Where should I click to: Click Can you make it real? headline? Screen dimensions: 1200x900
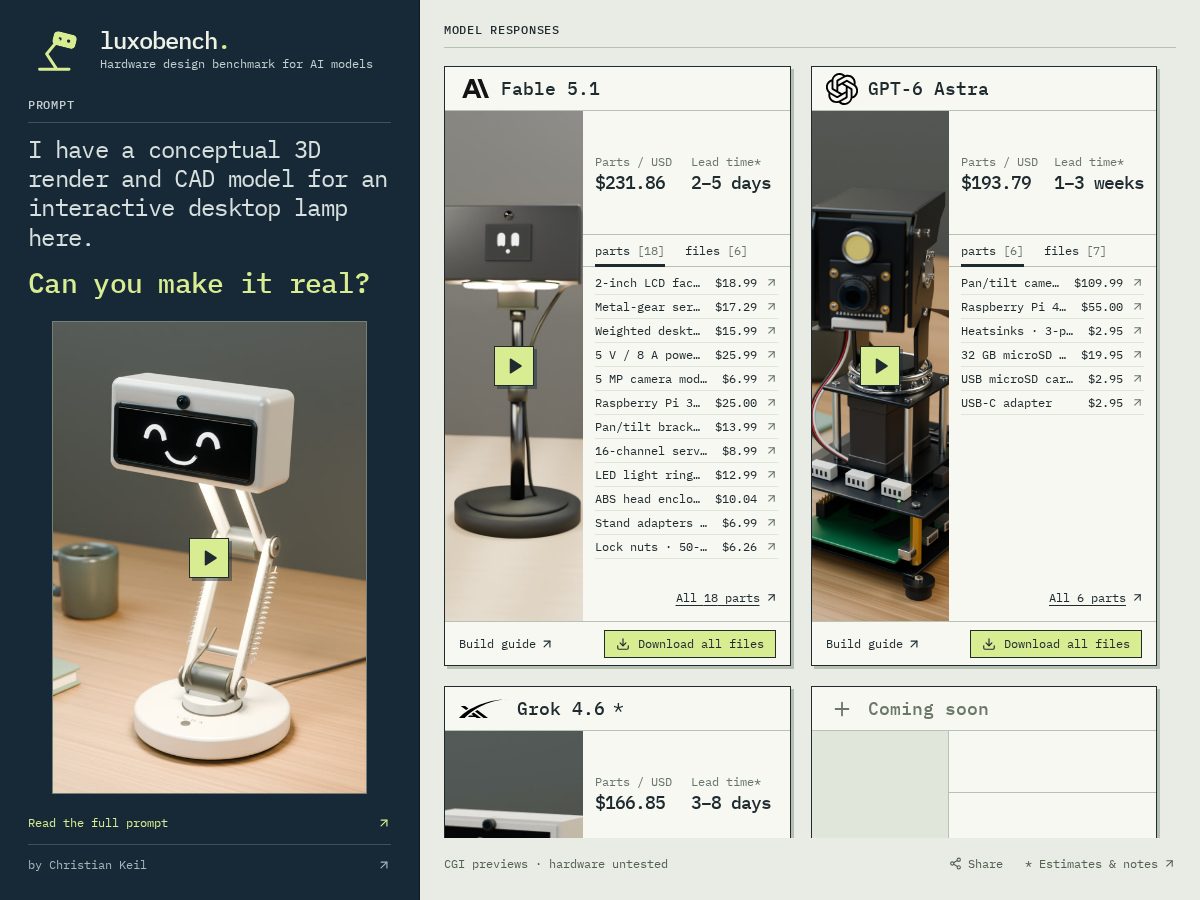(199, 284)
